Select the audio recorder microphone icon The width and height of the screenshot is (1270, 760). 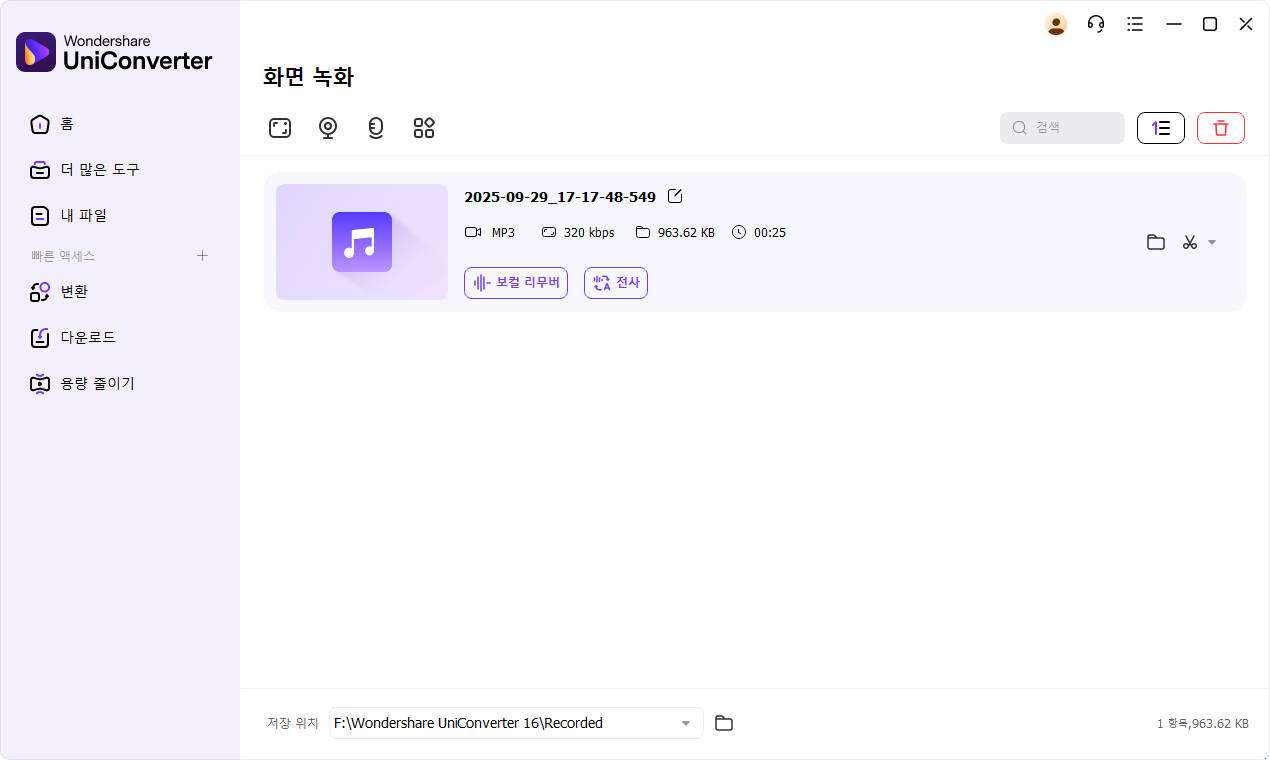[376, 128]
